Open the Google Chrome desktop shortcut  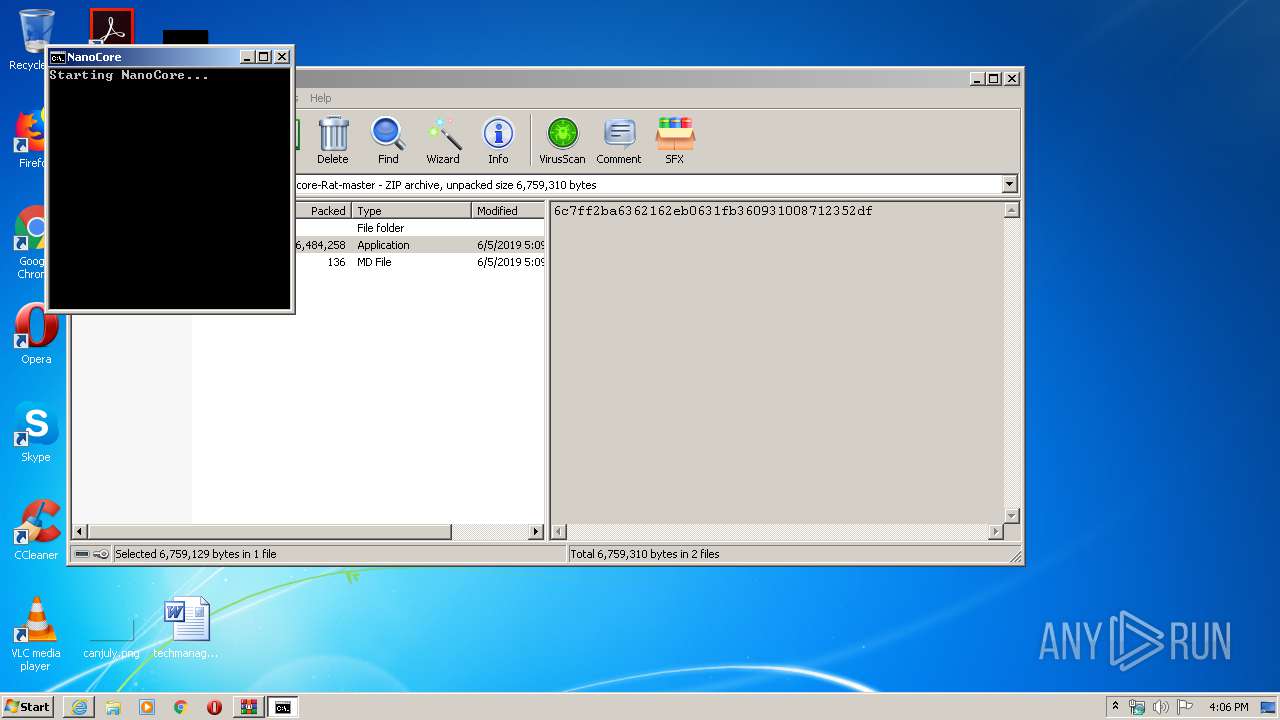[32, 243]
